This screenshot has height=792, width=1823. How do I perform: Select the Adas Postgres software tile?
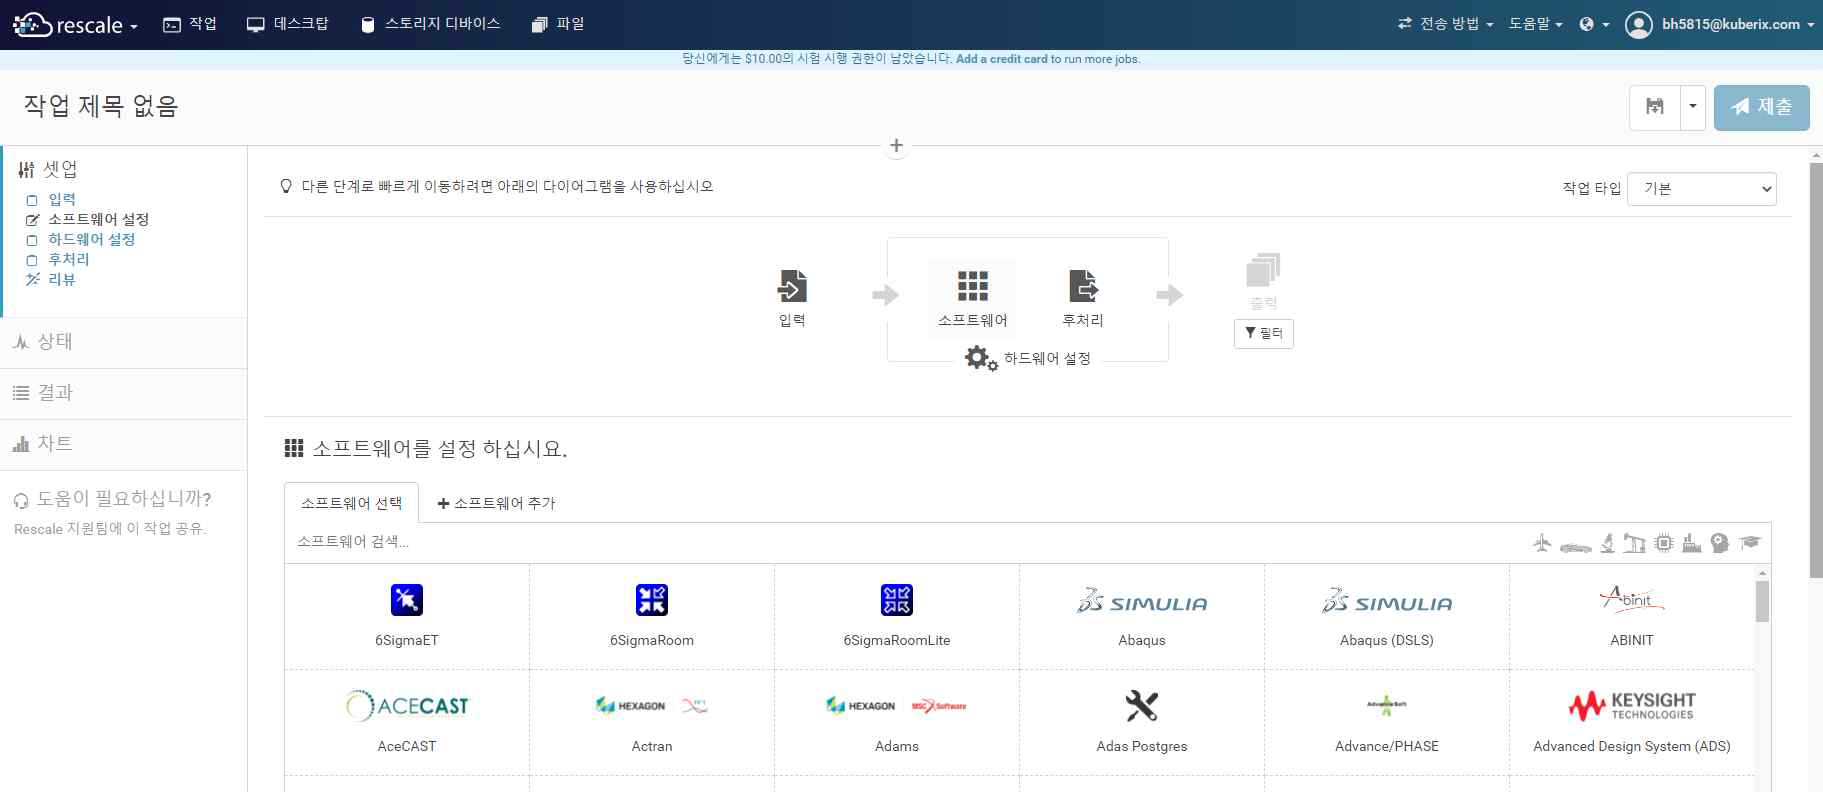pyautogui.click(x=1142, y=723)
